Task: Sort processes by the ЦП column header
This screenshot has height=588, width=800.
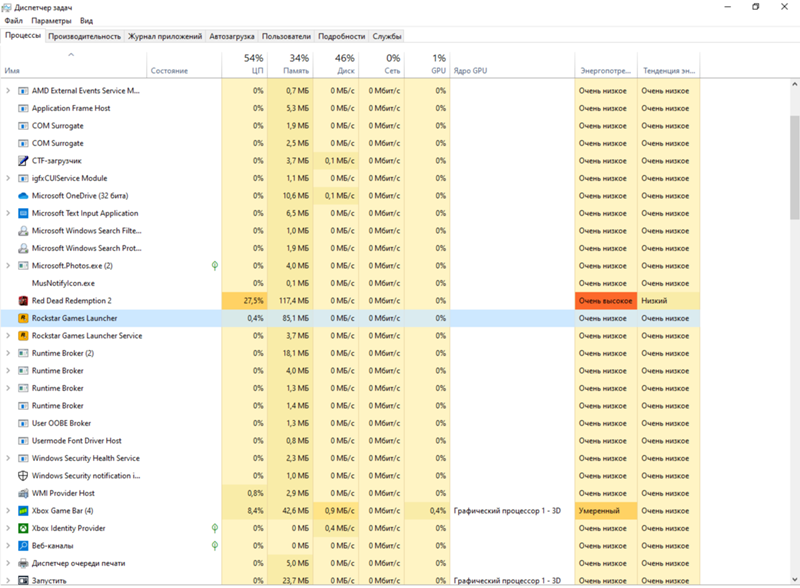Action: pos(254,65)
